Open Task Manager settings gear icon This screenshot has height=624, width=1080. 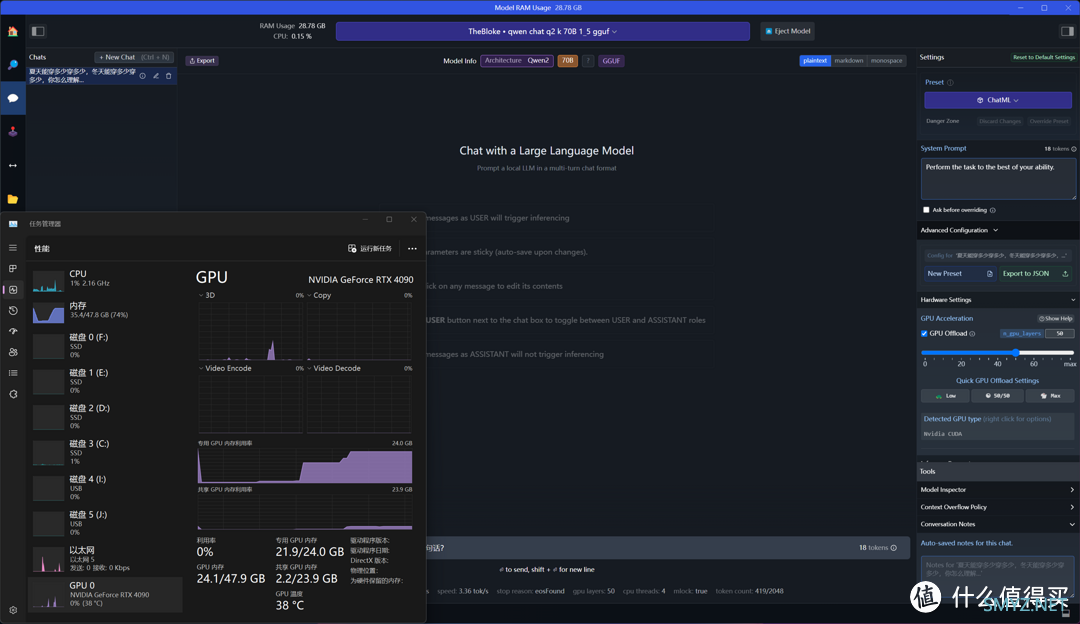click(13, 610)
